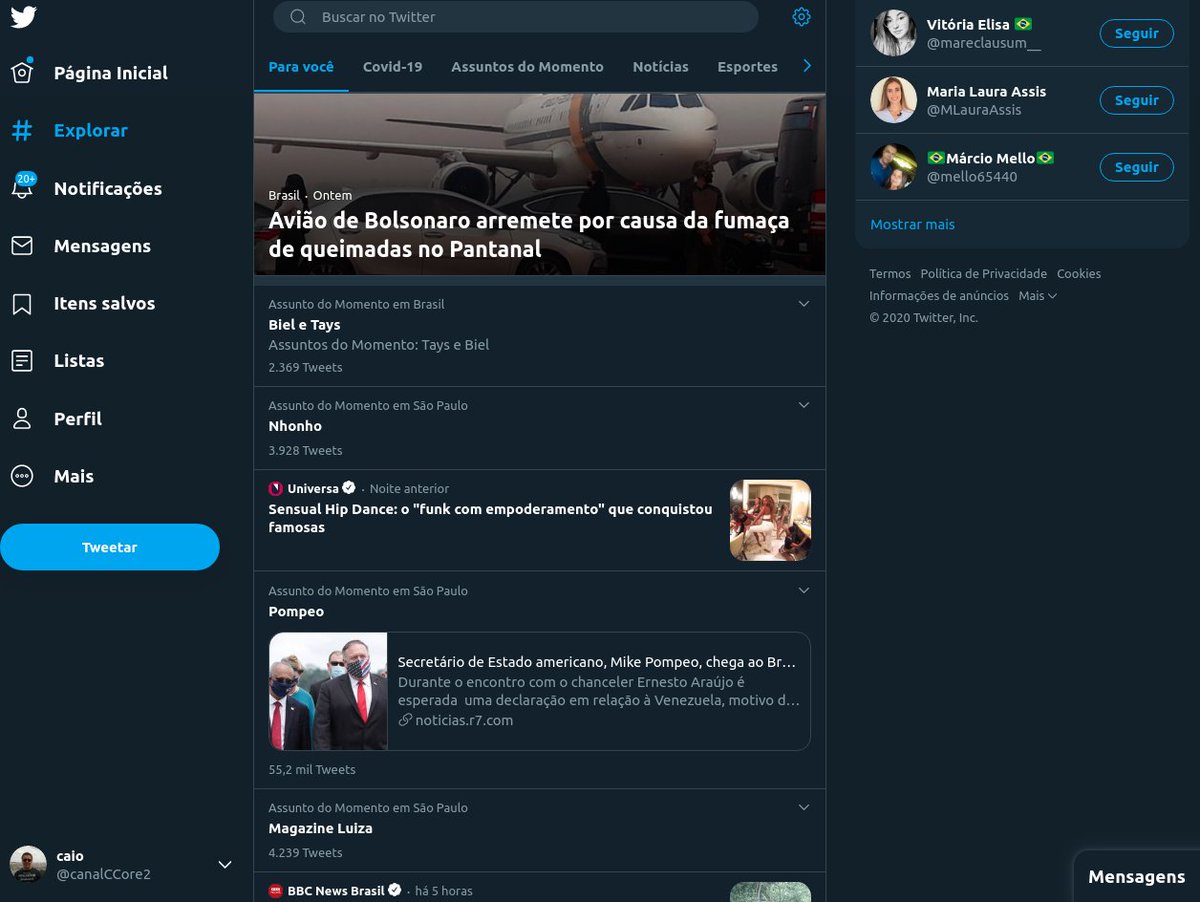Click the @mello65440 handle
Viewport: 1200px width, 902px height.
click(x=972, y=177)
